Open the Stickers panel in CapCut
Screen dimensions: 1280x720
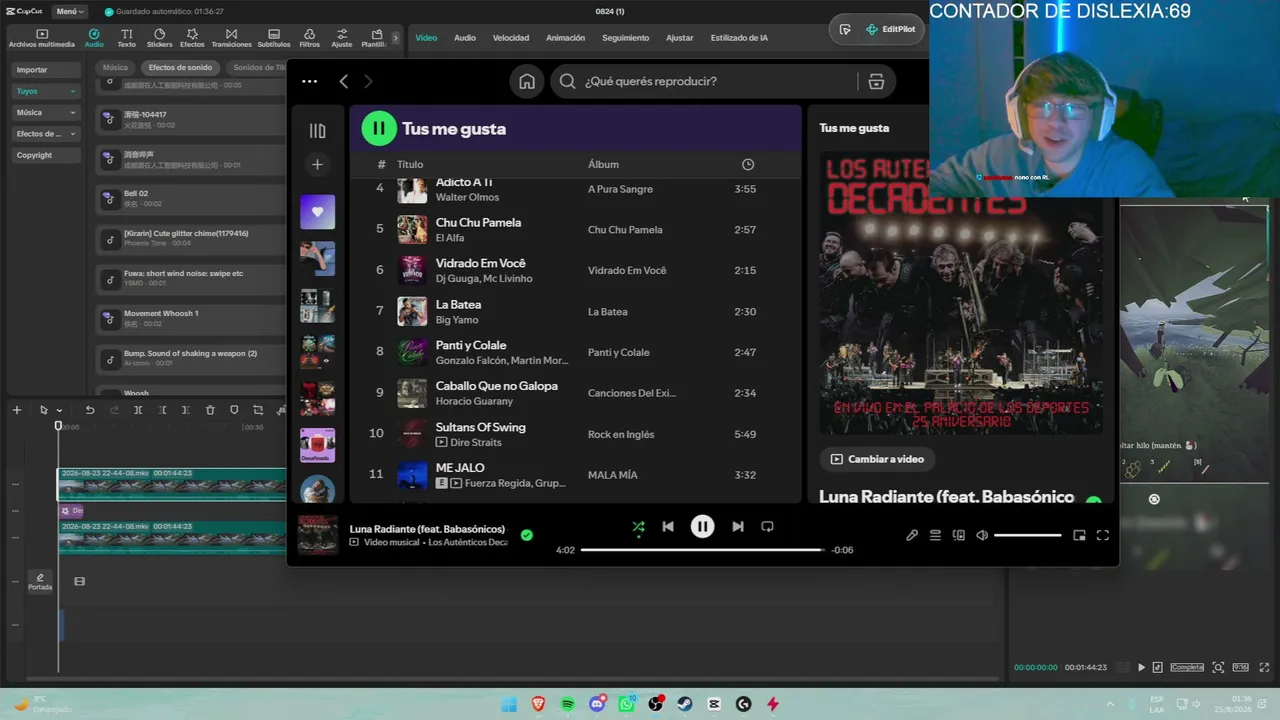(x=159, y=38)
